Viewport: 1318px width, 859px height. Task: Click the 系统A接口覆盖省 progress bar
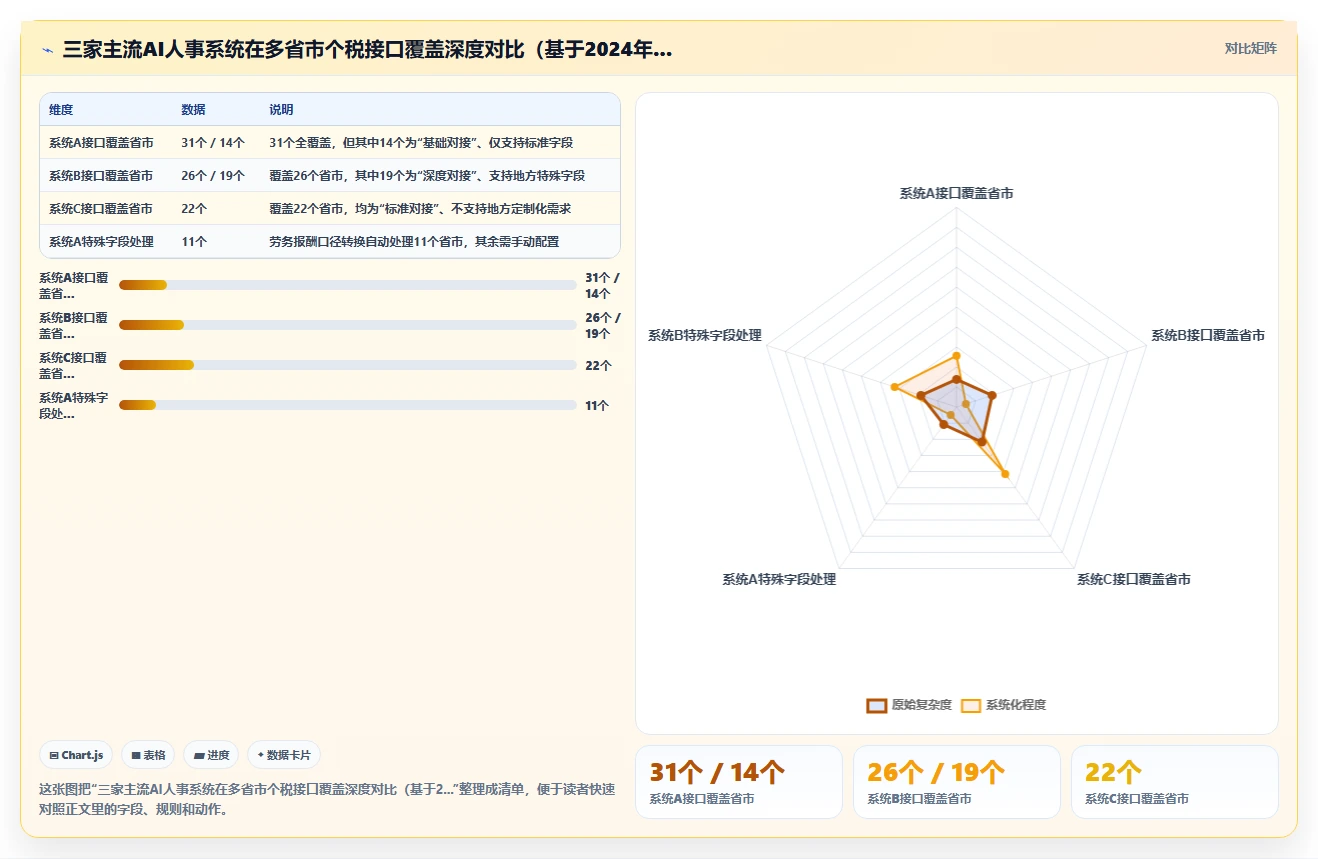(348, 285)
